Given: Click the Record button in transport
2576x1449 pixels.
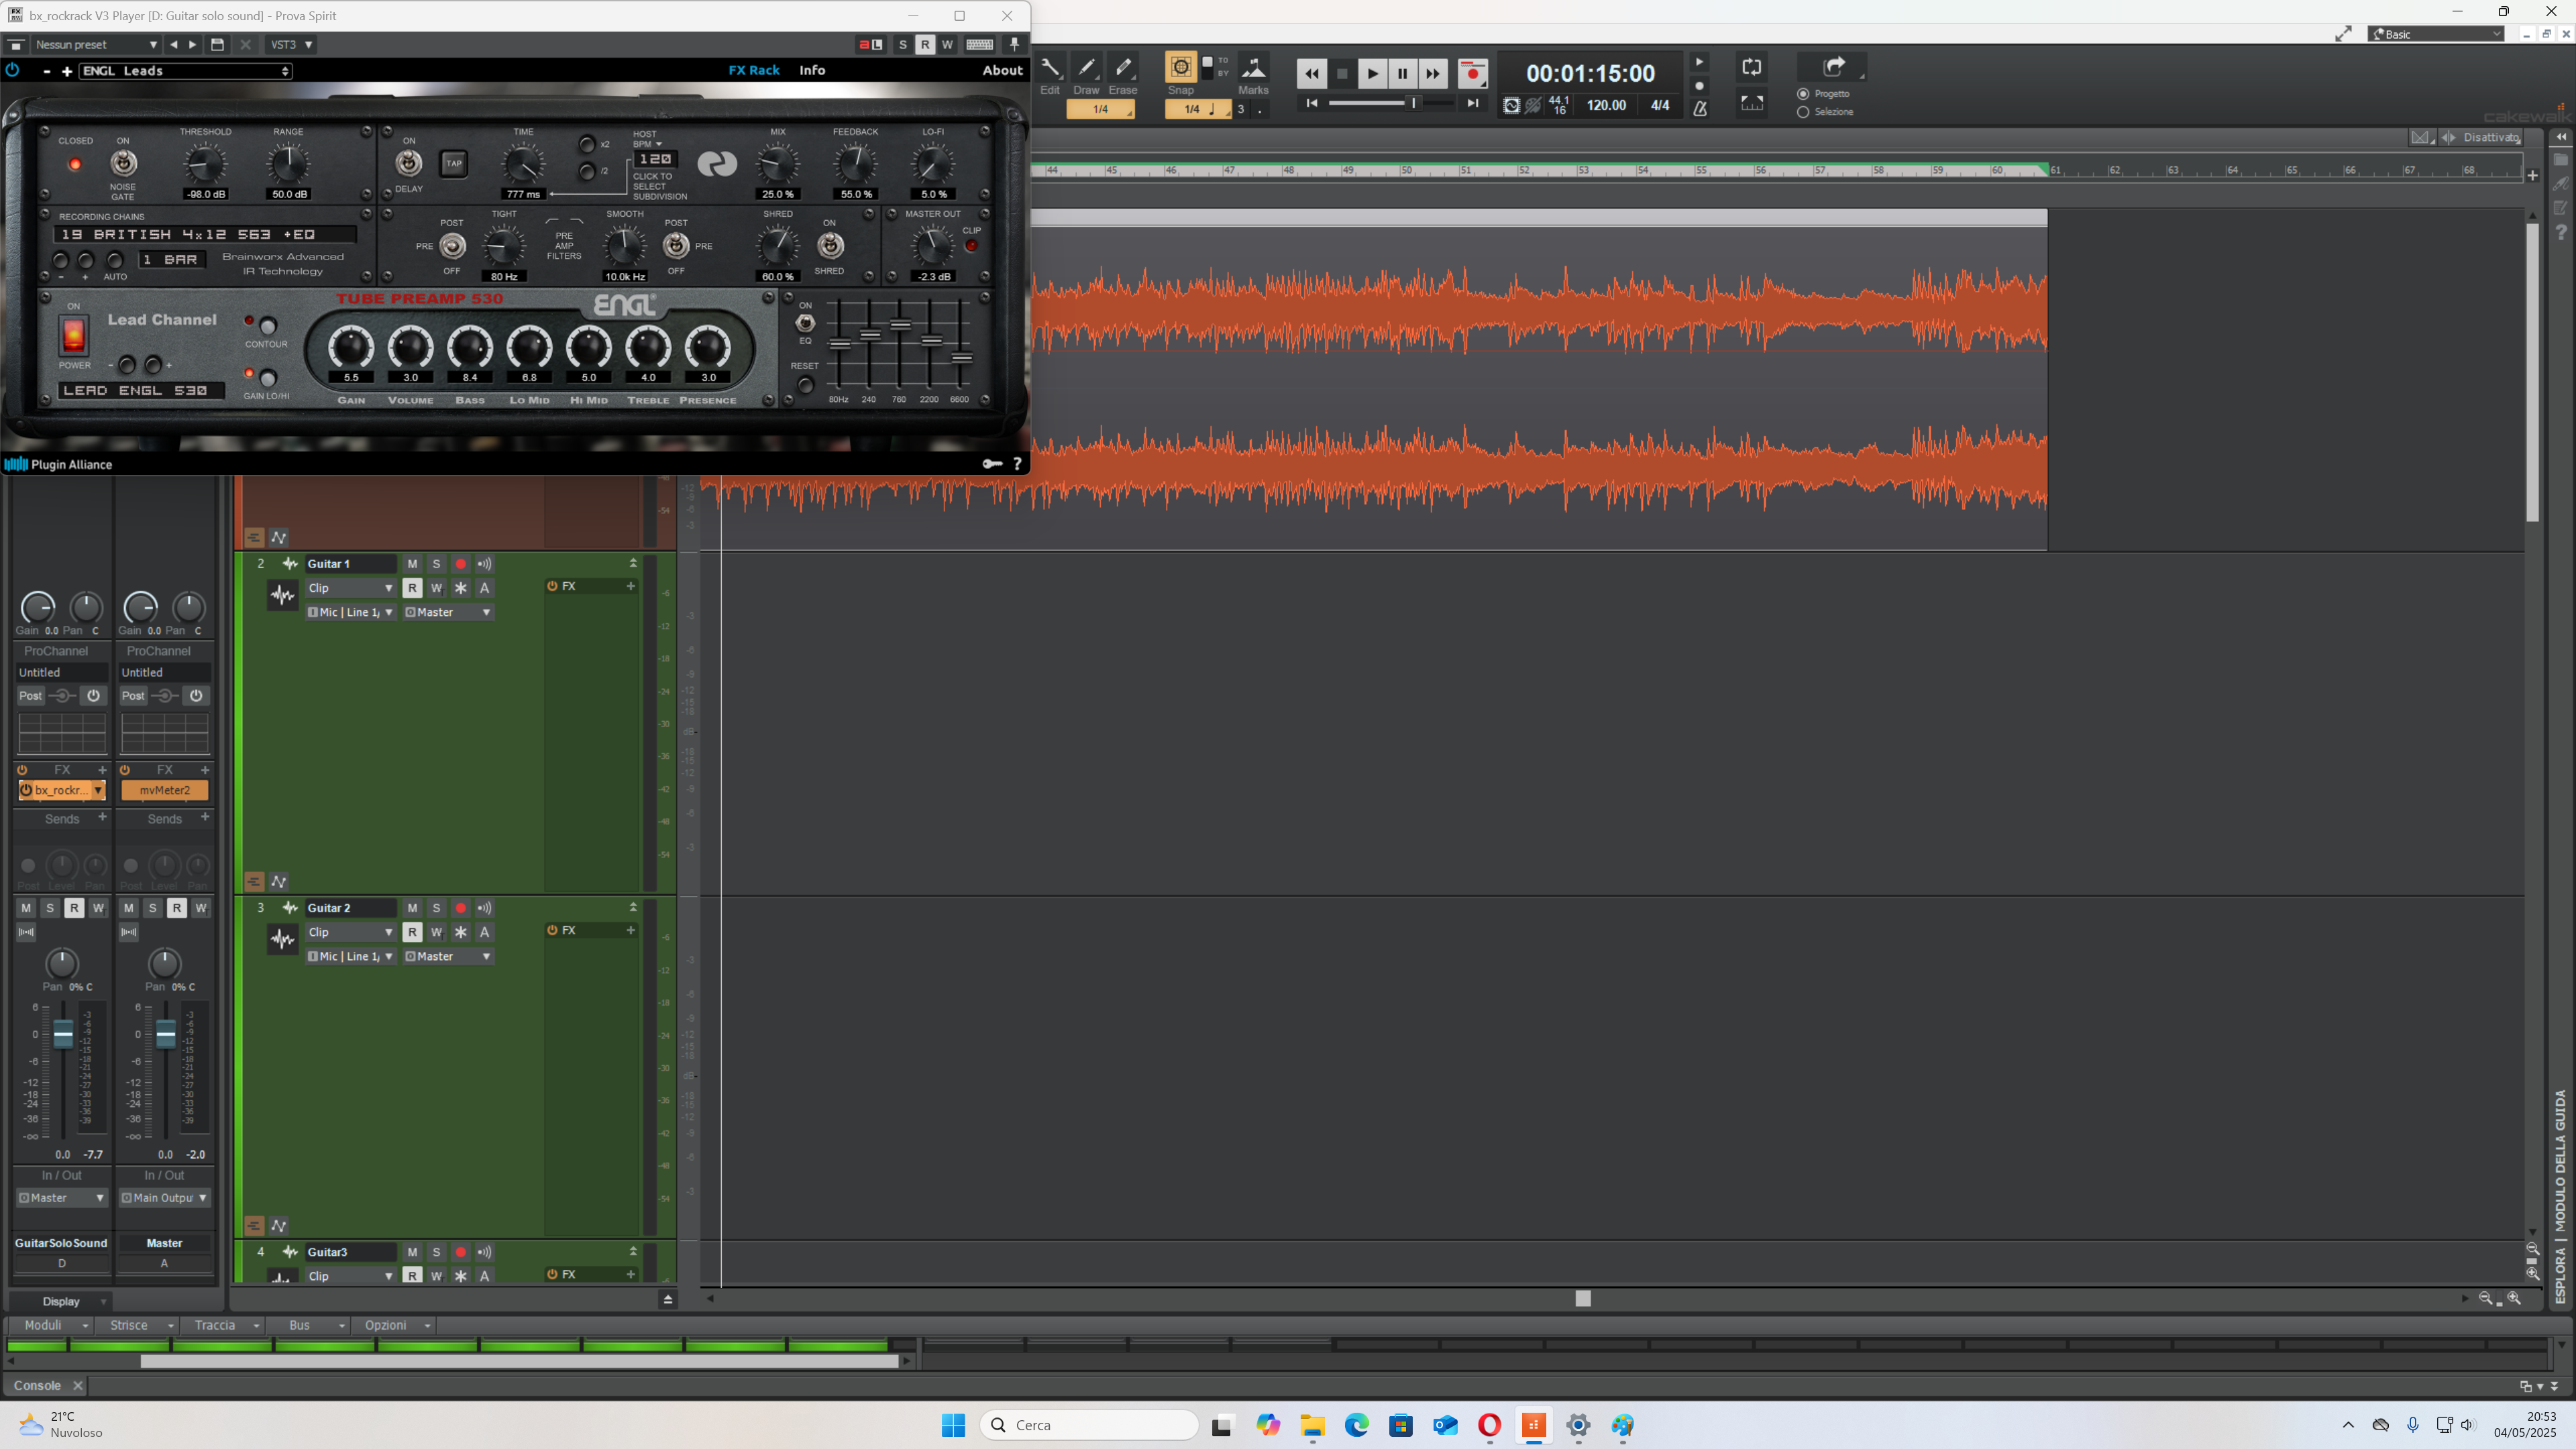Looking at the screenshot, I should pos(1472,73).
